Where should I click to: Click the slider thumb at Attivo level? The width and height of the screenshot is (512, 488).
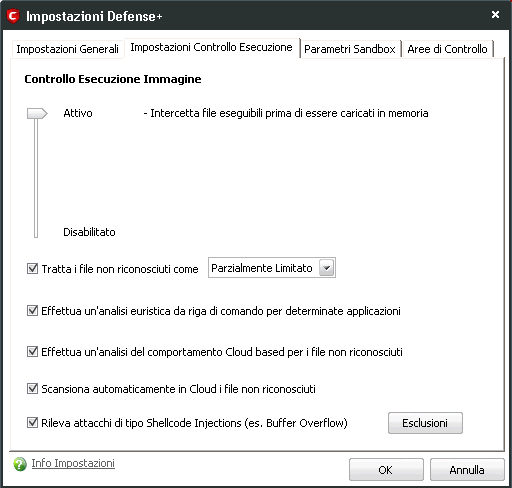[37, 113]
